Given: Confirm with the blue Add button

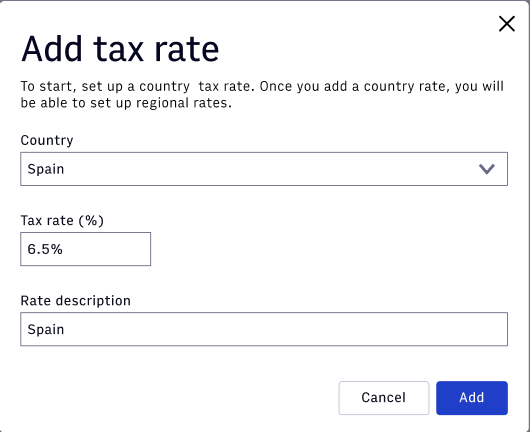Looking at the screenshot, I should (x=472, y=398).
